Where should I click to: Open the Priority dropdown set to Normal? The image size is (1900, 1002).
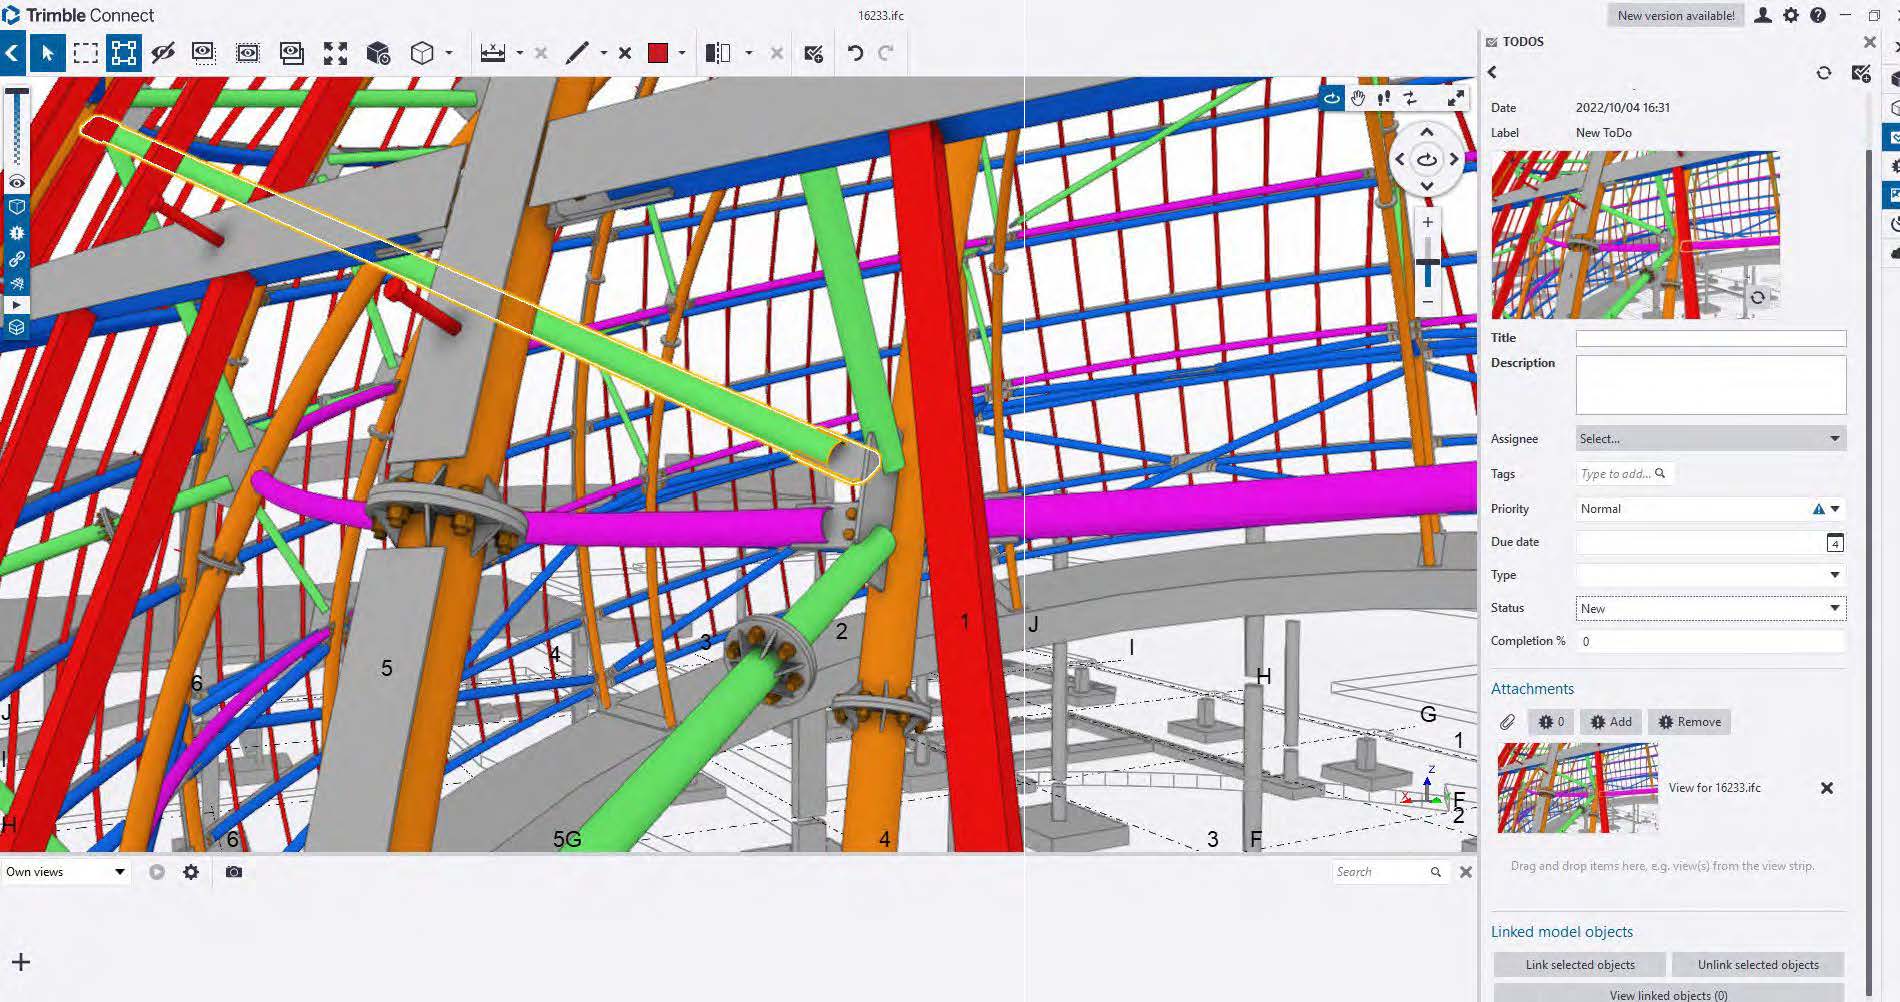coord(1710,509)
